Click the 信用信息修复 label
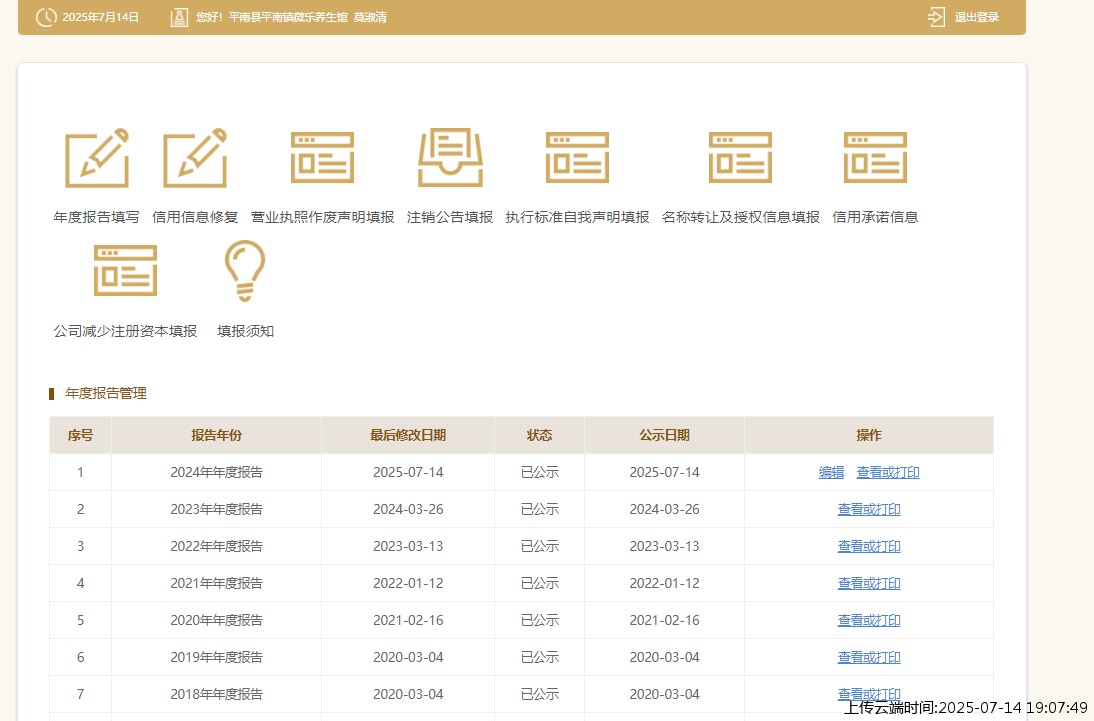 pyautogui.click(x=195, y=217)
